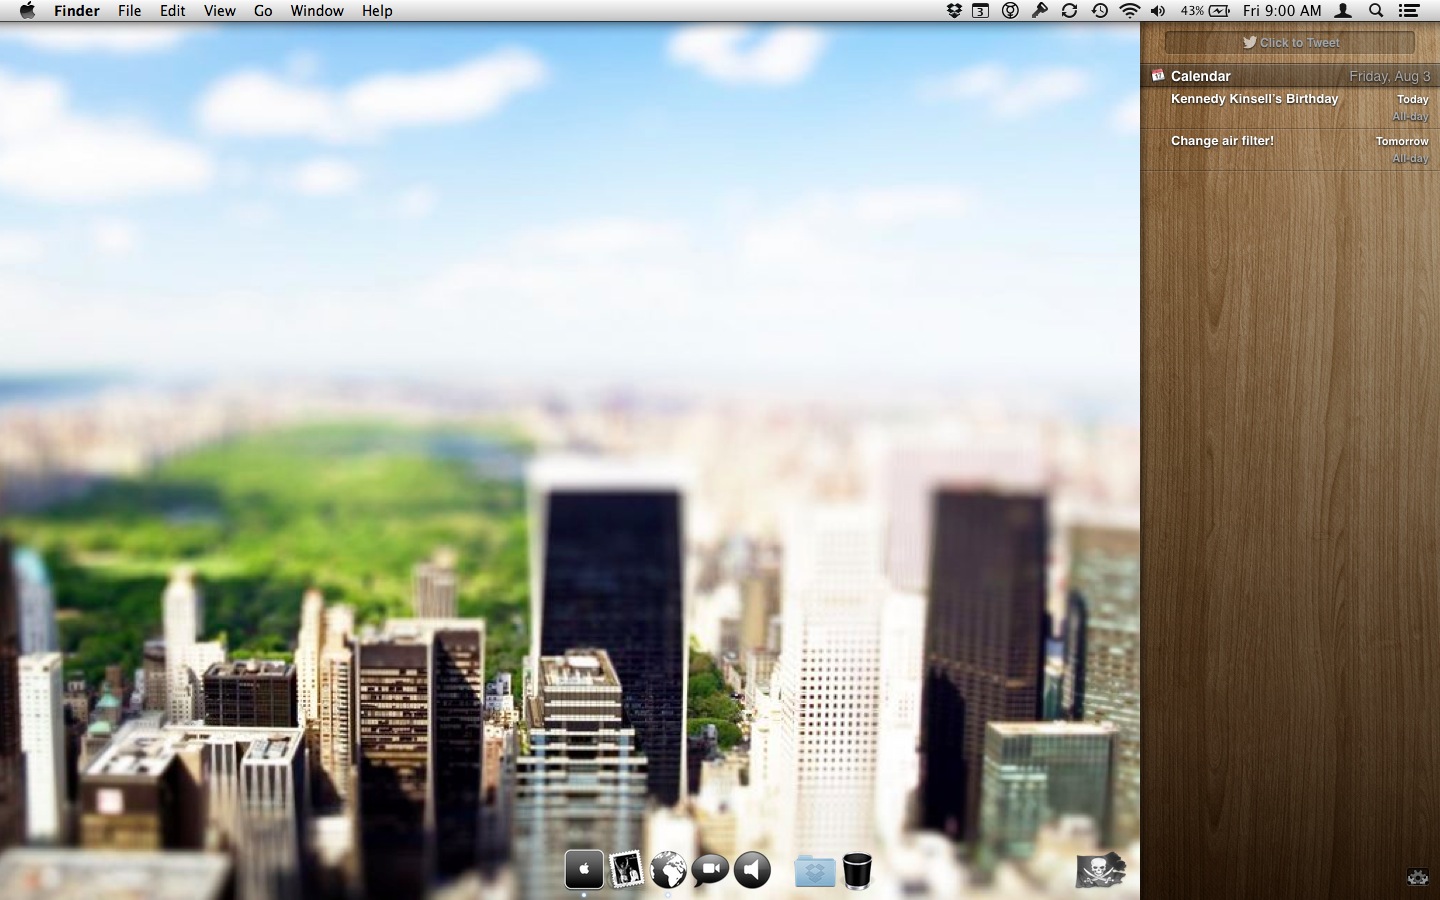Click the 43% battery status indicator

pyautogui.click(x=1205, y=11)
